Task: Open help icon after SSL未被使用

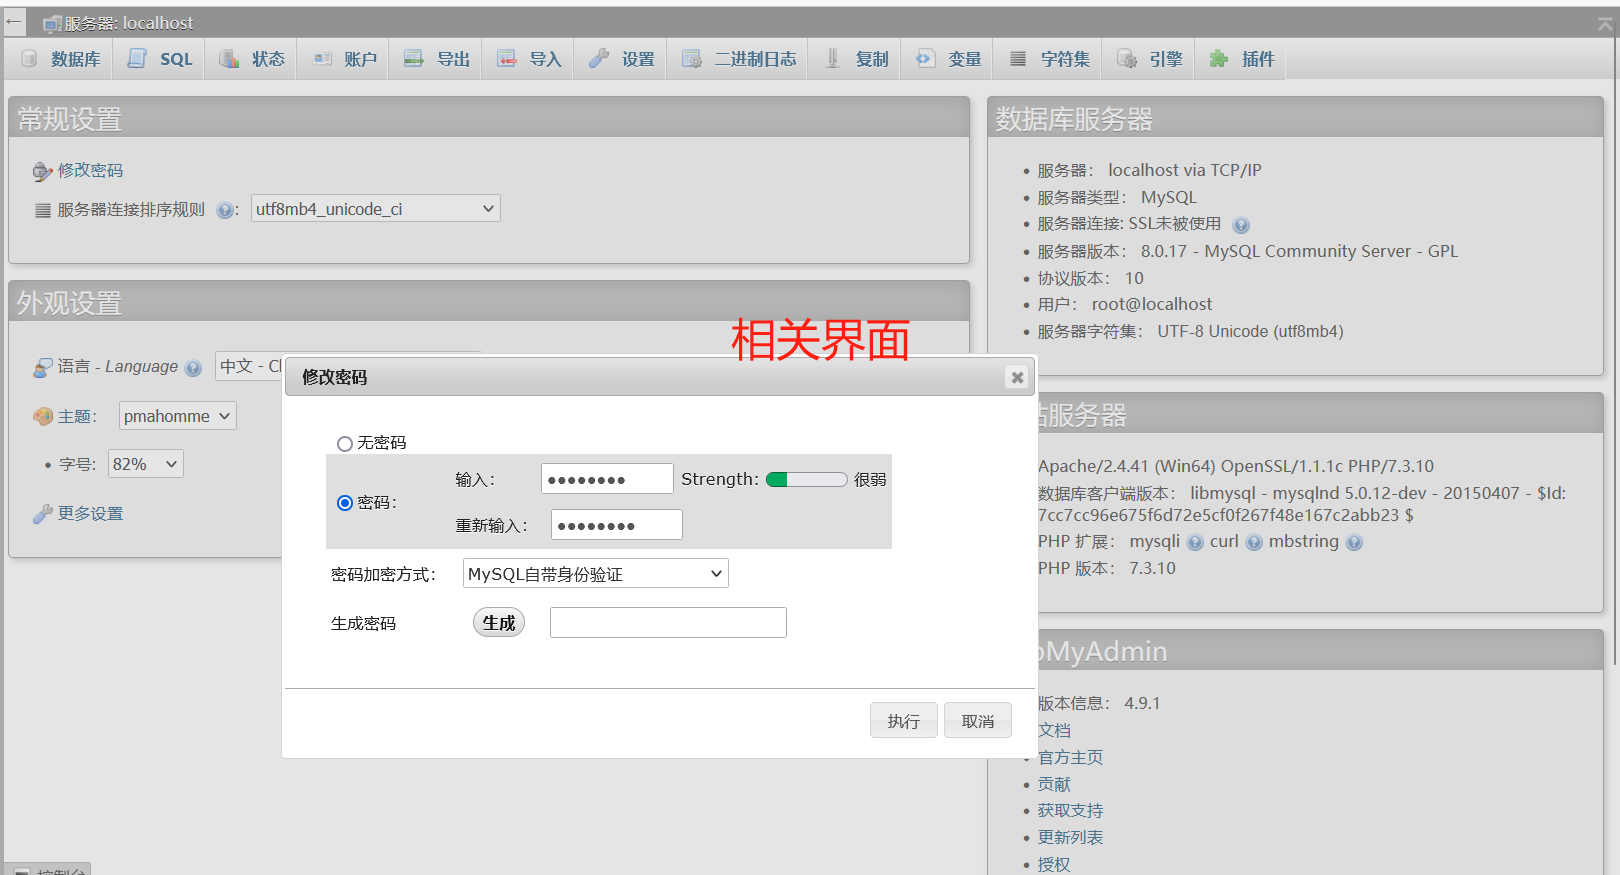Action: [1241, 225]
